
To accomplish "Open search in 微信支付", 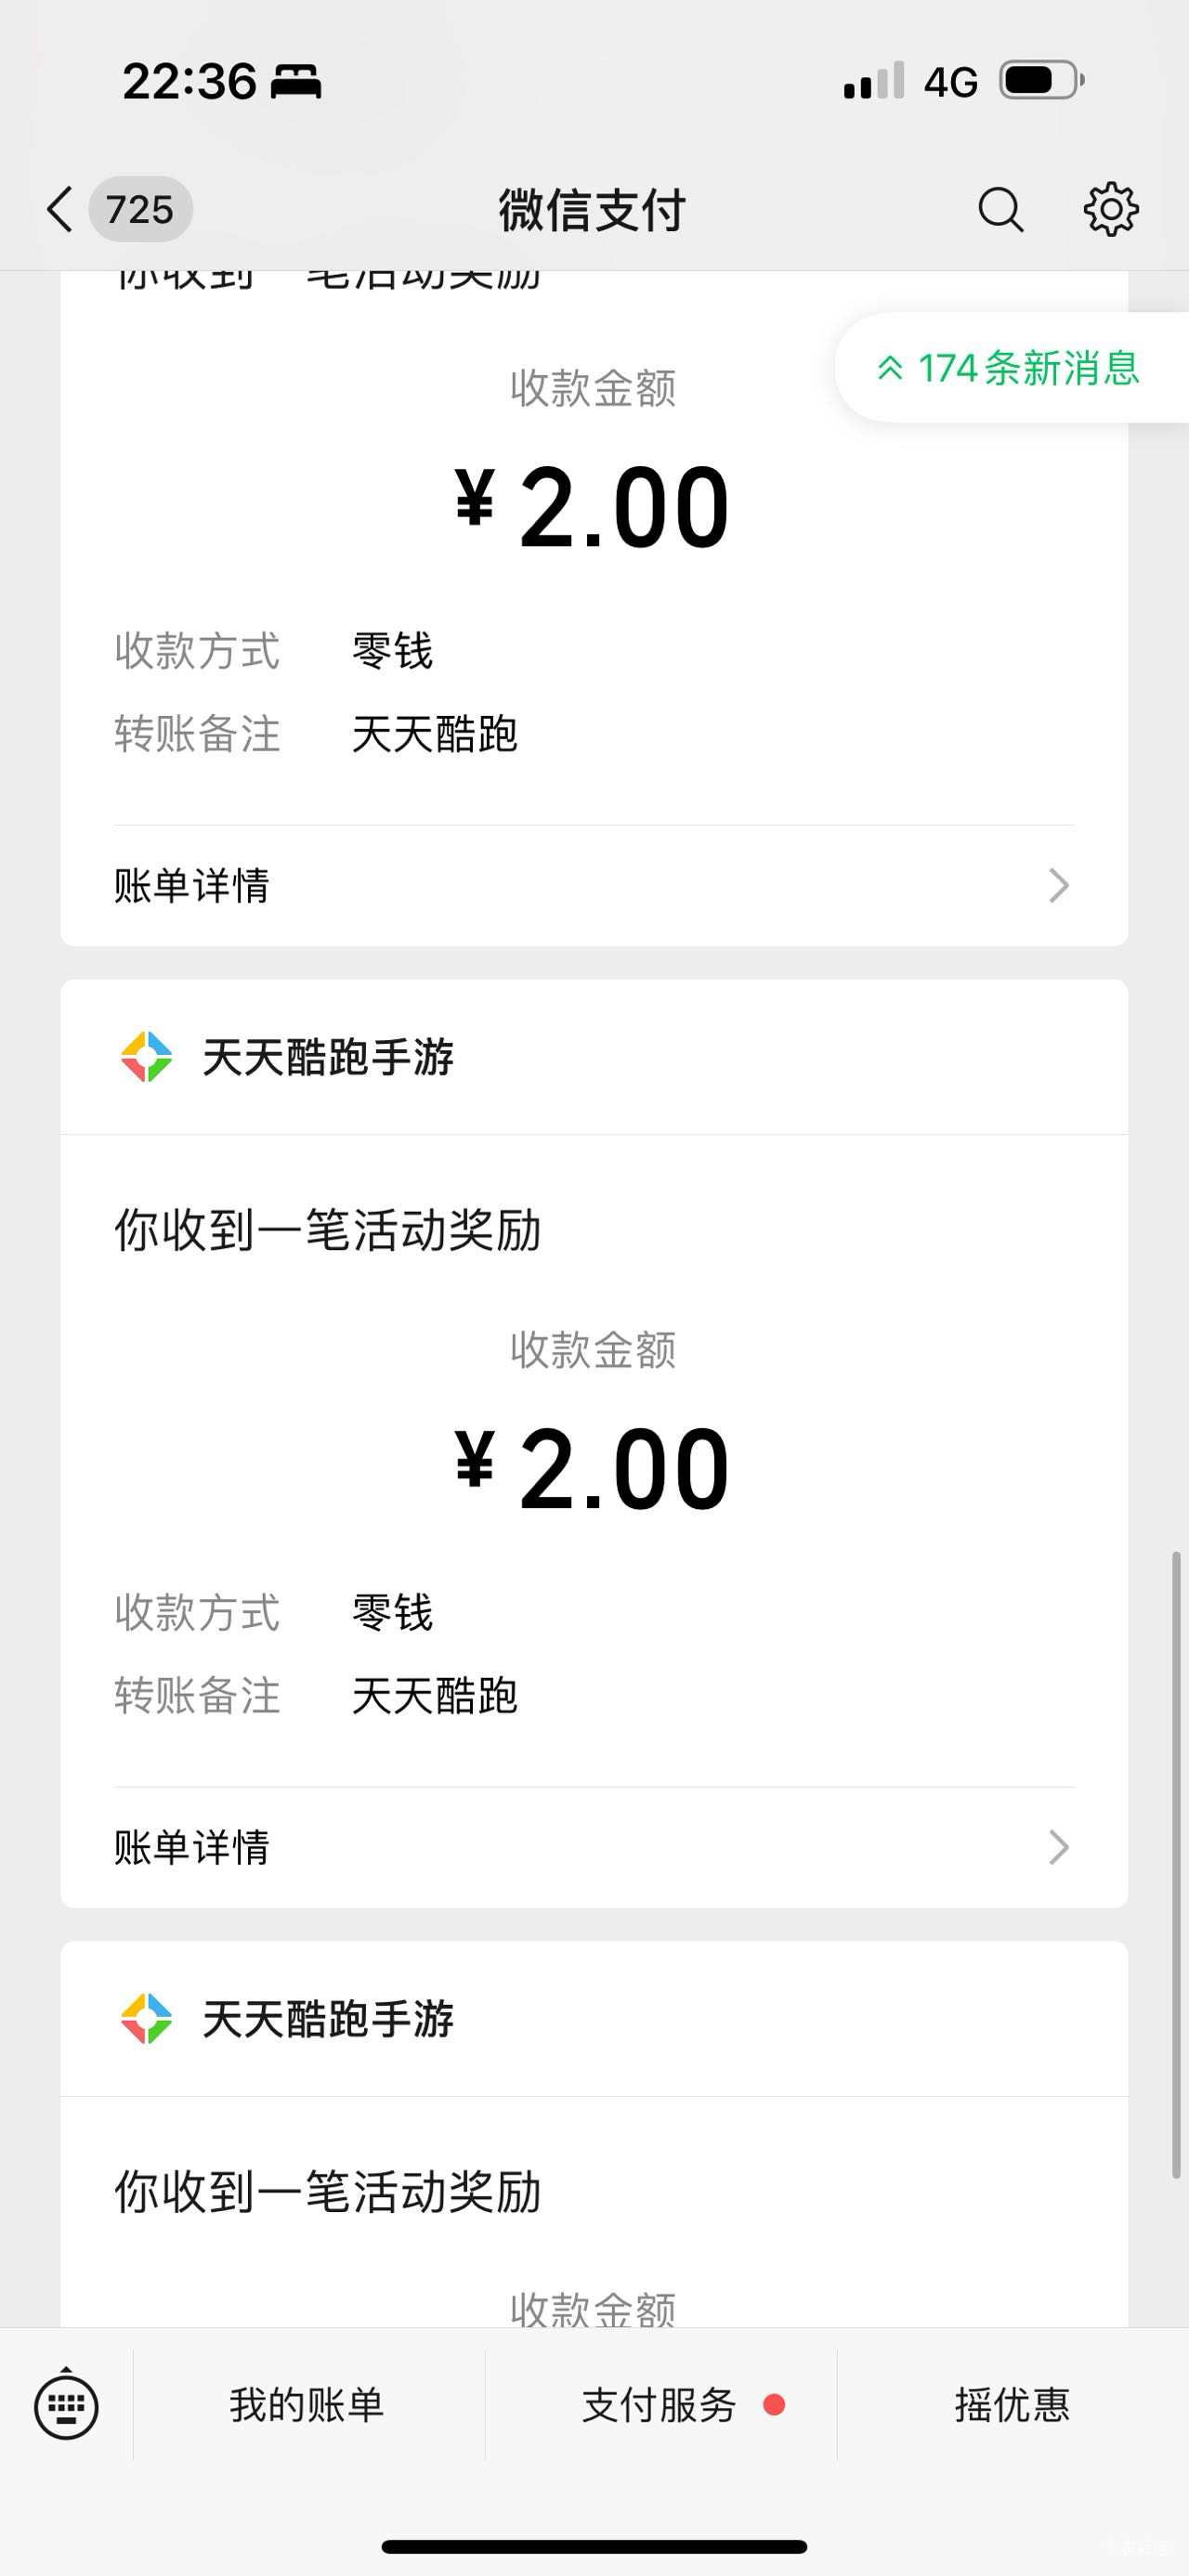I will [1000, 210].
